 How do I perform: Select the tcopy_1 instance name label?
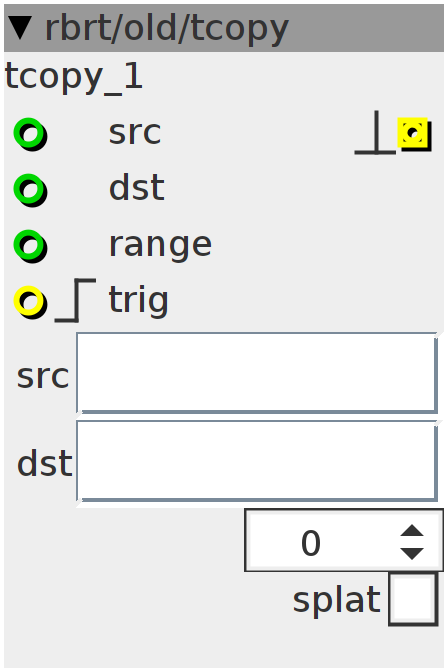click(x=73, y=77)
